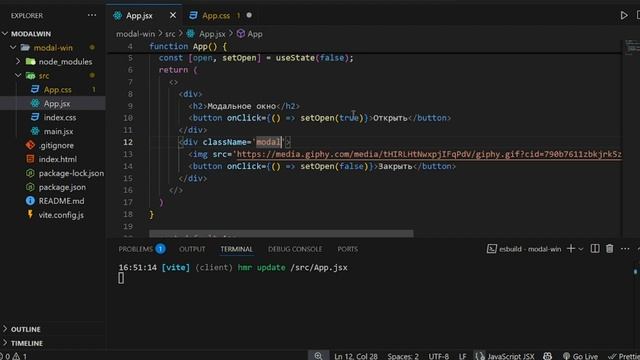This screenshot has width=640, height=360.
Task: Open the PROBLEMS panel tab
Action: (x=142, y=249)
